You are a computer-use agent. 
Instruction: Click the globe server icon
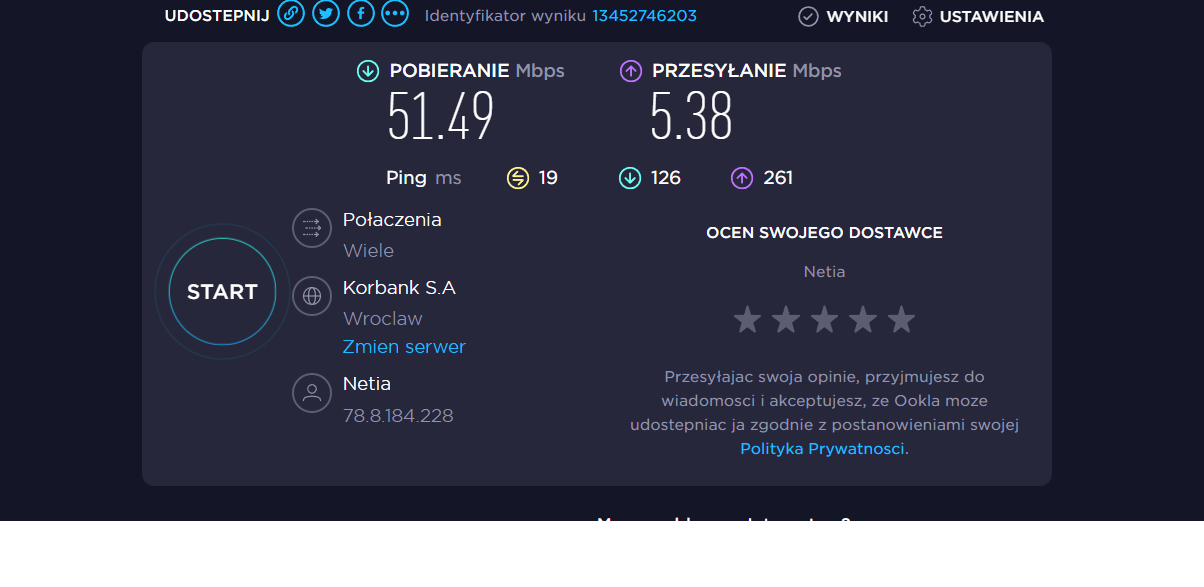312,296
